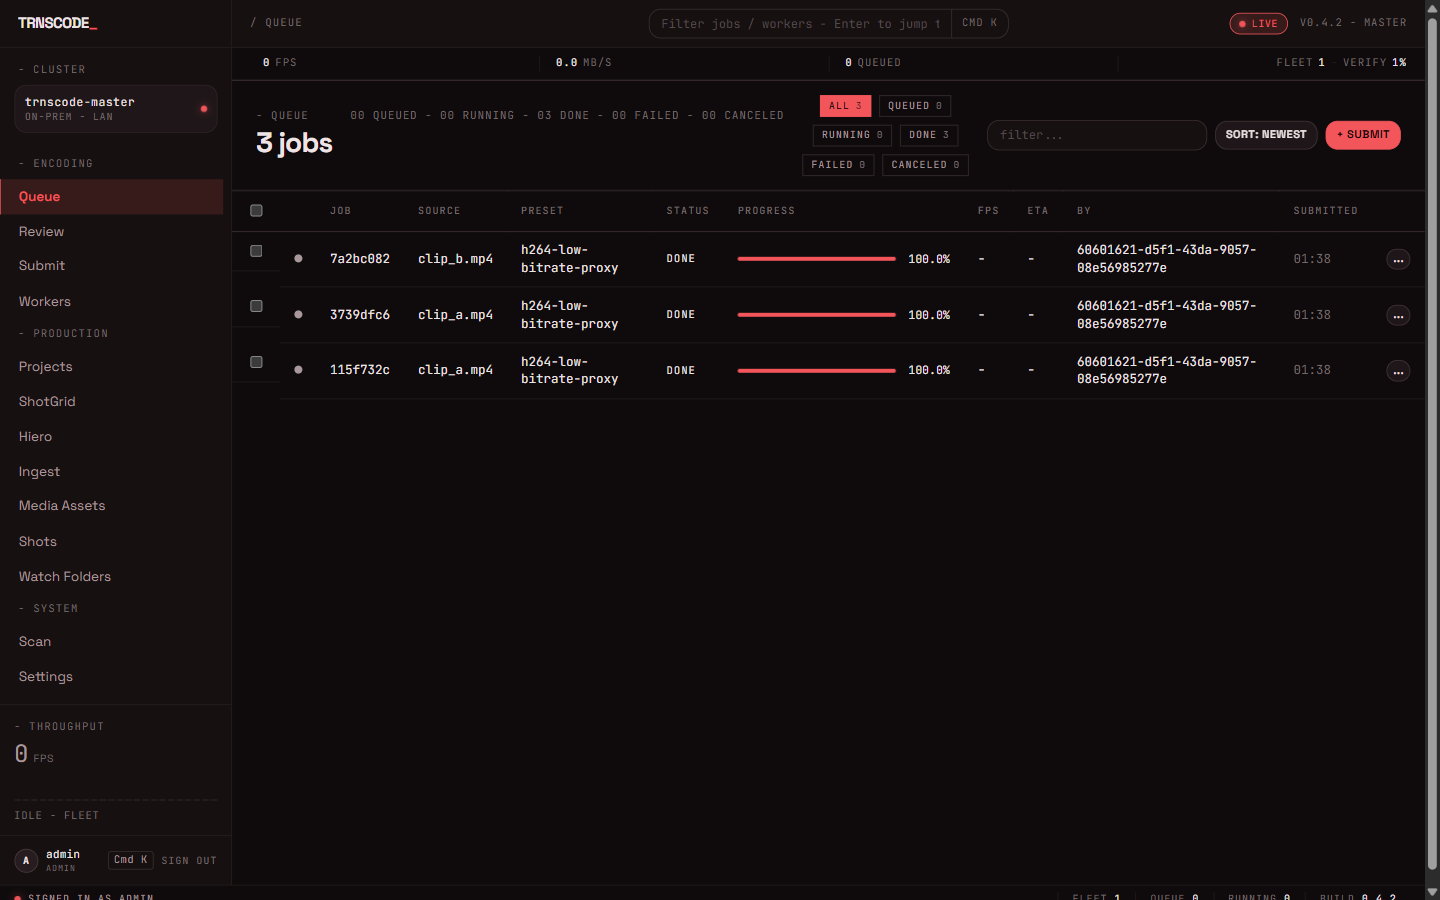Viewport: 1440px width, 900px height.
Task: Open Shots in the sidebar
Action: click(x=112, y=542)
